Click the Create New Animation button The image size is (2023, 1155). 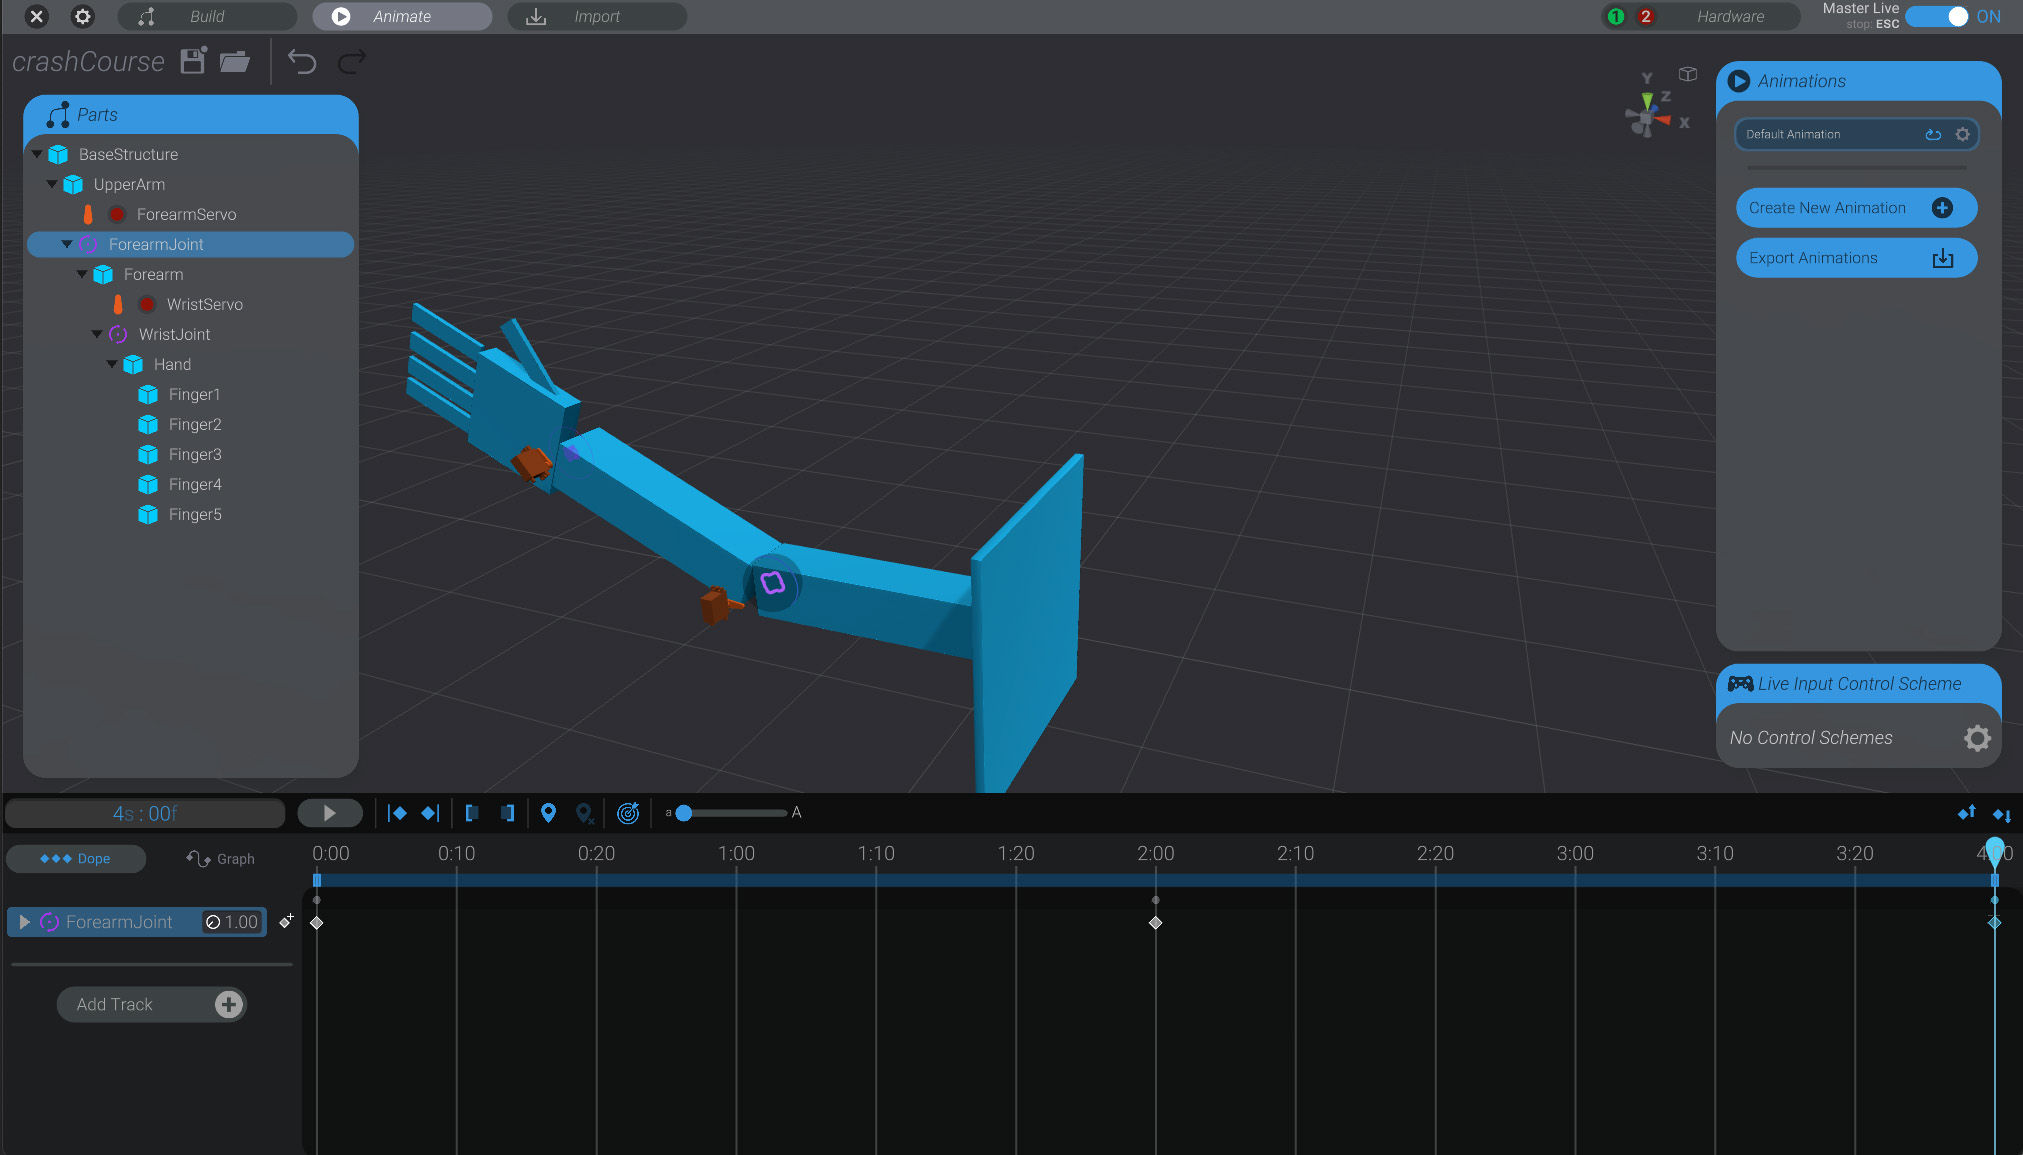pyautogui.click(x=1855, y=207)
